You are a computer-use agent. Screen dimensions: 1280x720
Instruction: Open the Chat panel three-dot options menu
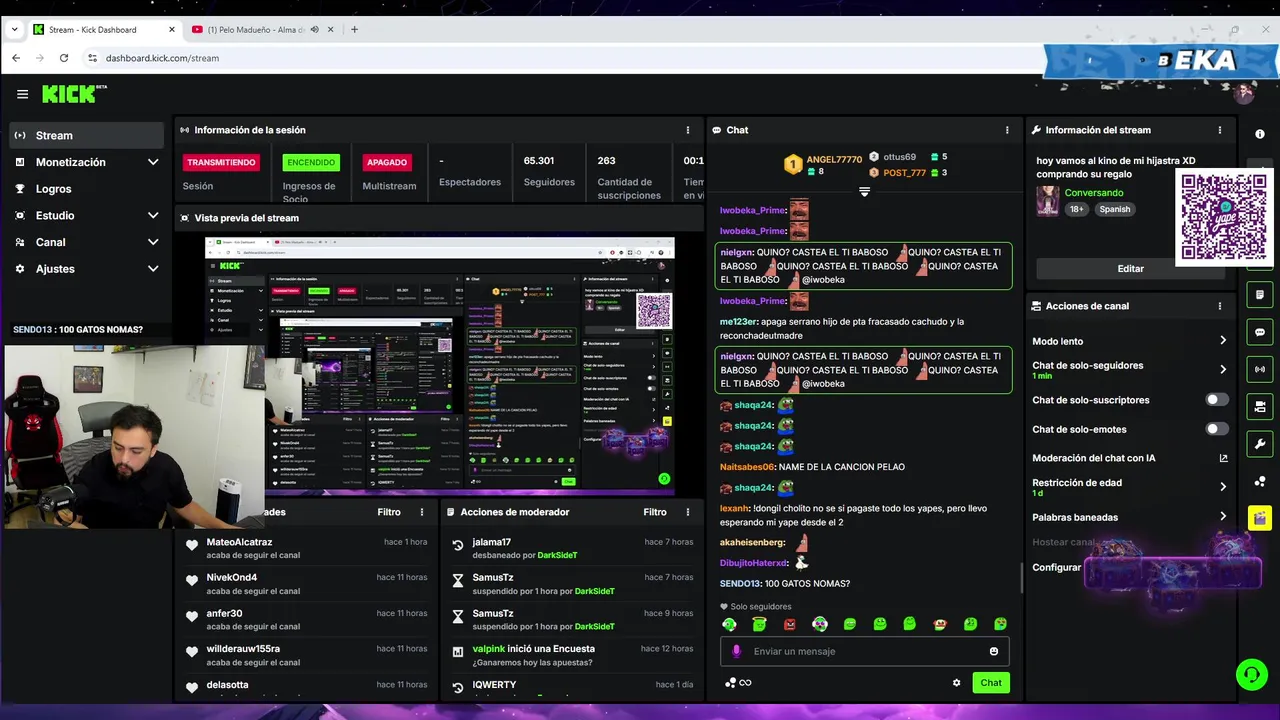pos(1007,130)
